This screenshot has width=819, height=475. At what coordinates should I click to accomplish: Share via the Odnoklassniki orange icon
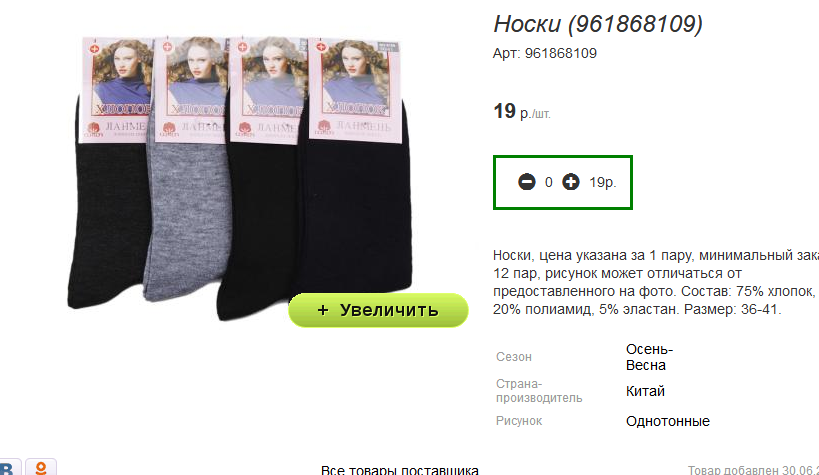click(41, 467)
